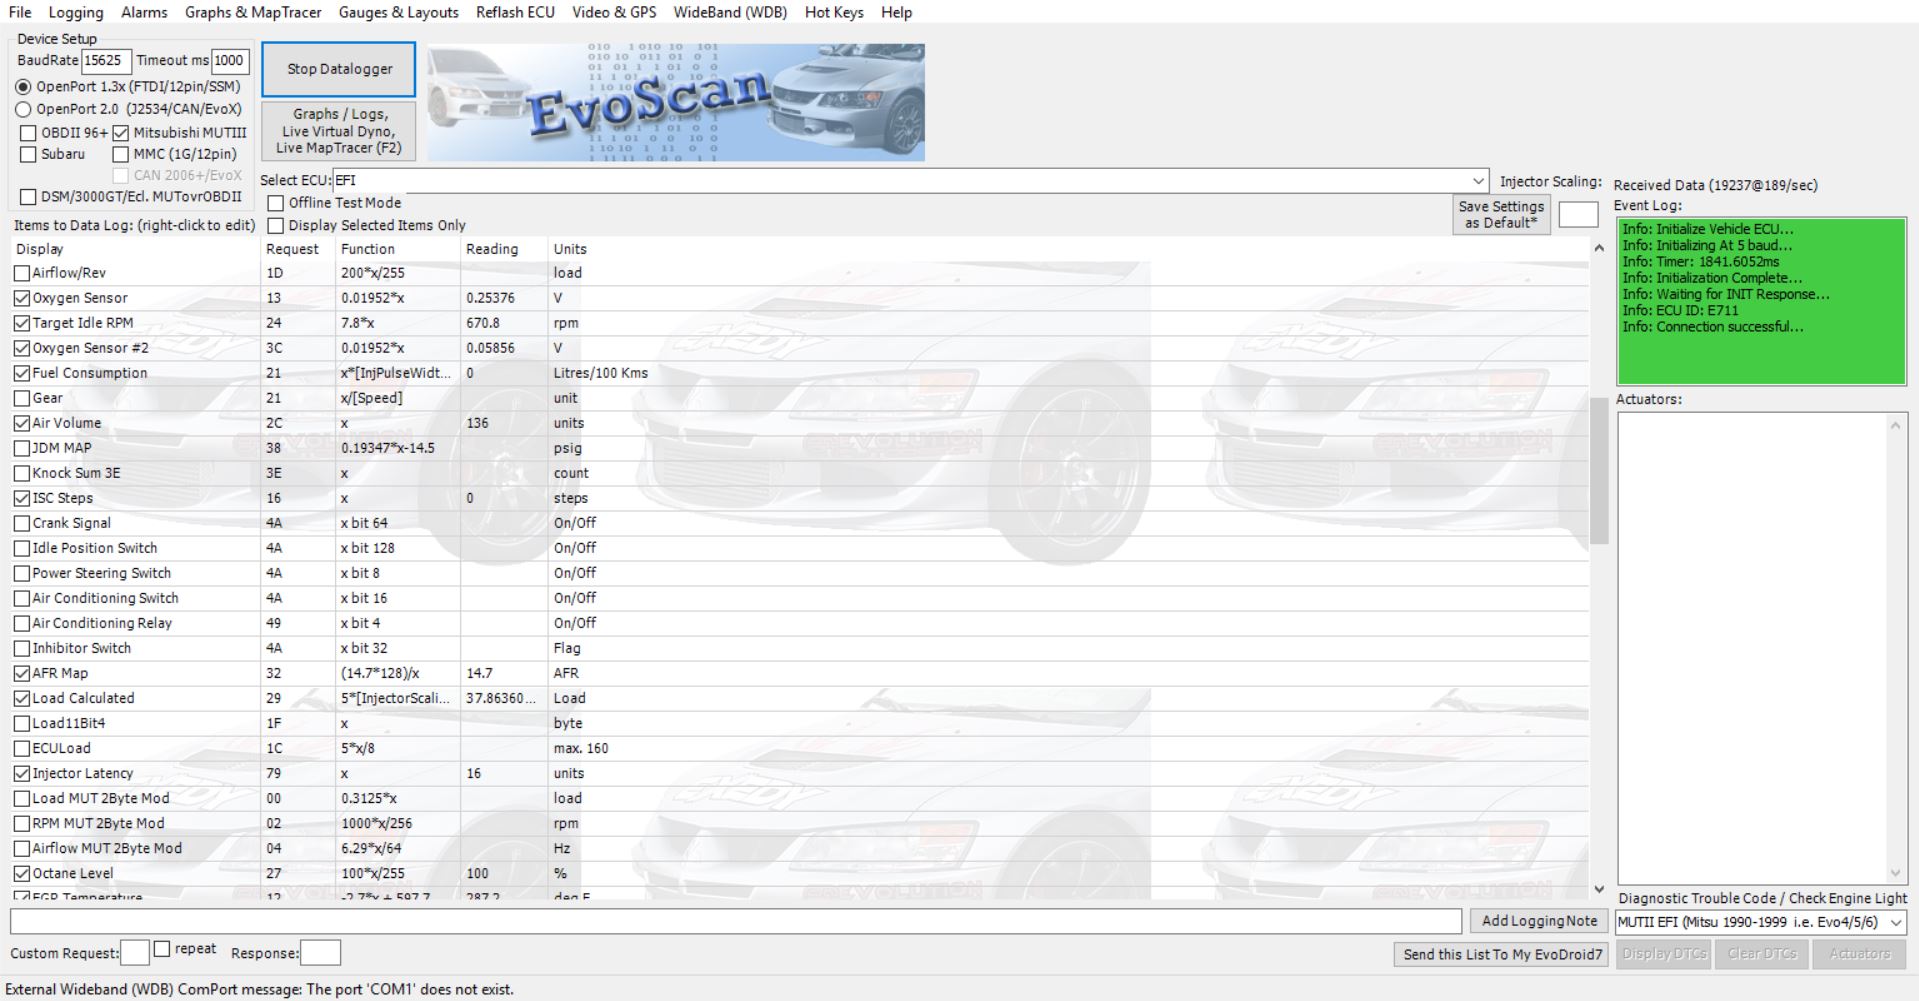Toggle the MMC (1G/12pin) checkbox
The image size is (1919, 1001).
pyautogui.click(x=121, y=154)
